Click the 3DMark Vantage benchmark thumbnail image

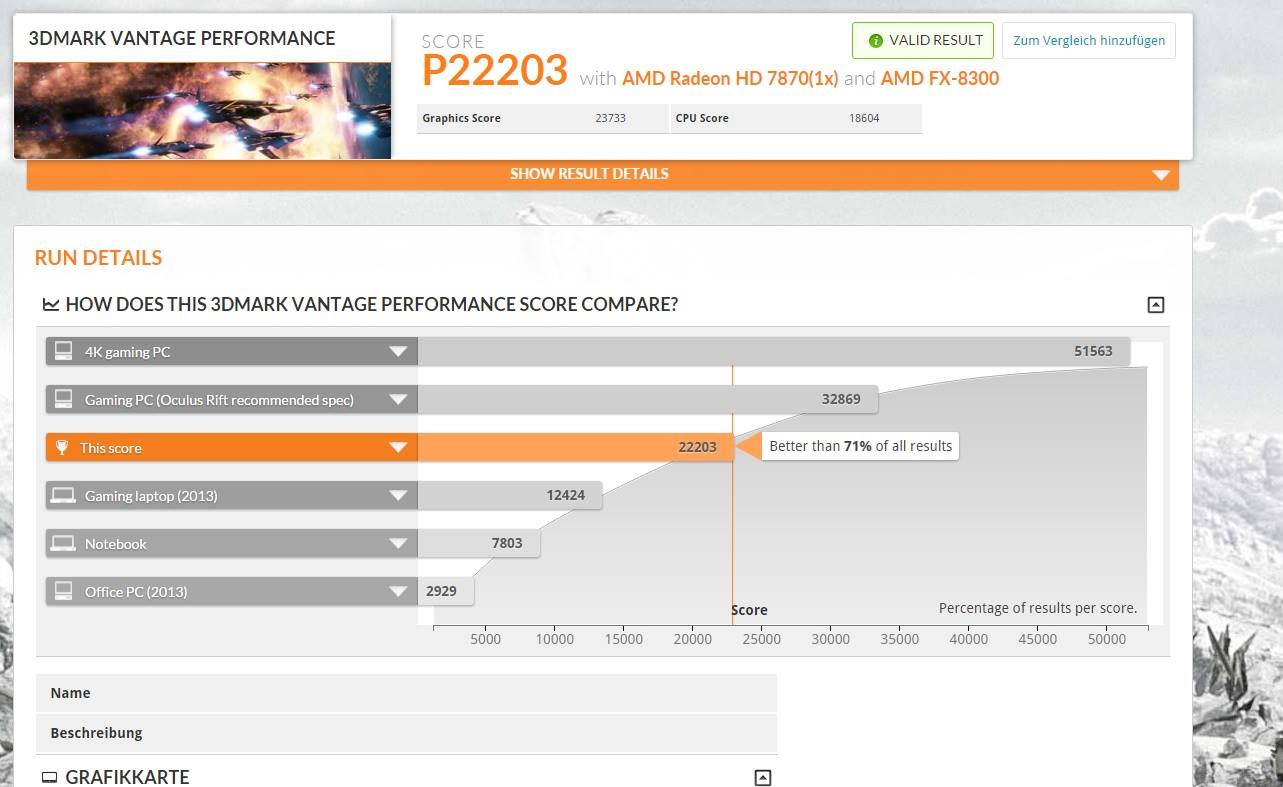(202, 110)
